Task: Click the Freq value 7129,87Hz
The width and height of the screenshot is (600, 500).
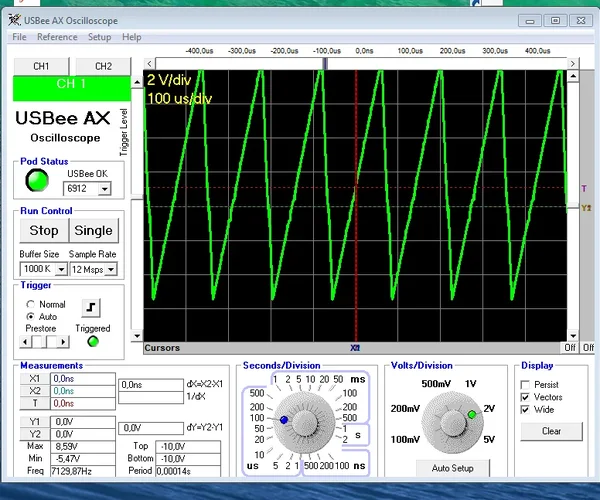Action: (x=83, y=471)
